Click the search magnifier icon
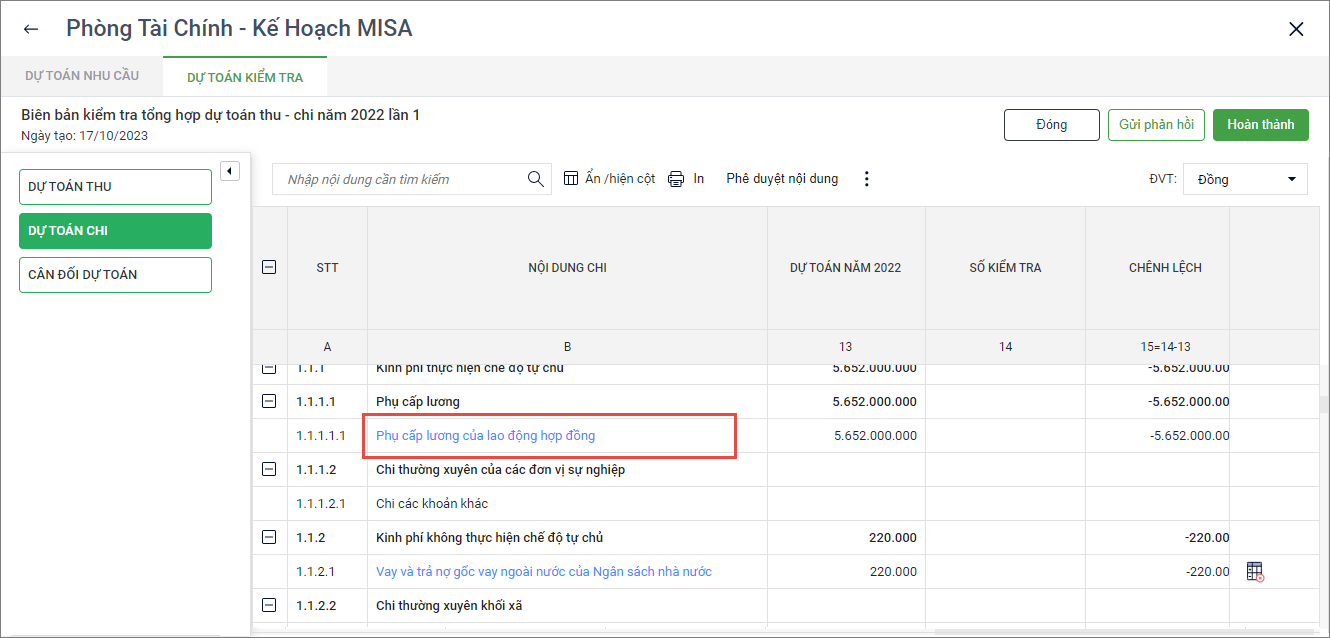The width and height of the screenshot is (1330, 638). tap(536, 179)
